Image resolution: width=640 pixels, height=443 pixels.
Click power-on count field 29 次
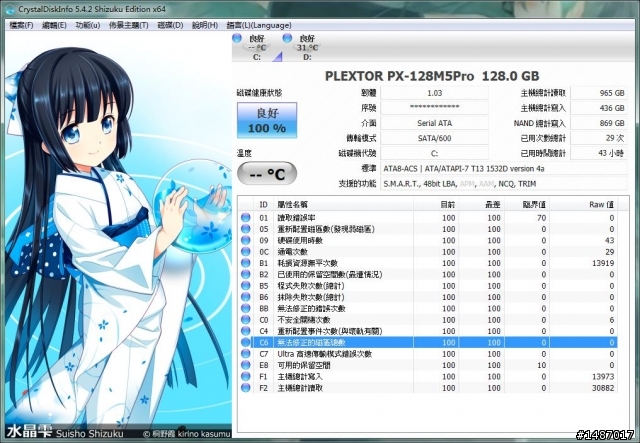599,138
